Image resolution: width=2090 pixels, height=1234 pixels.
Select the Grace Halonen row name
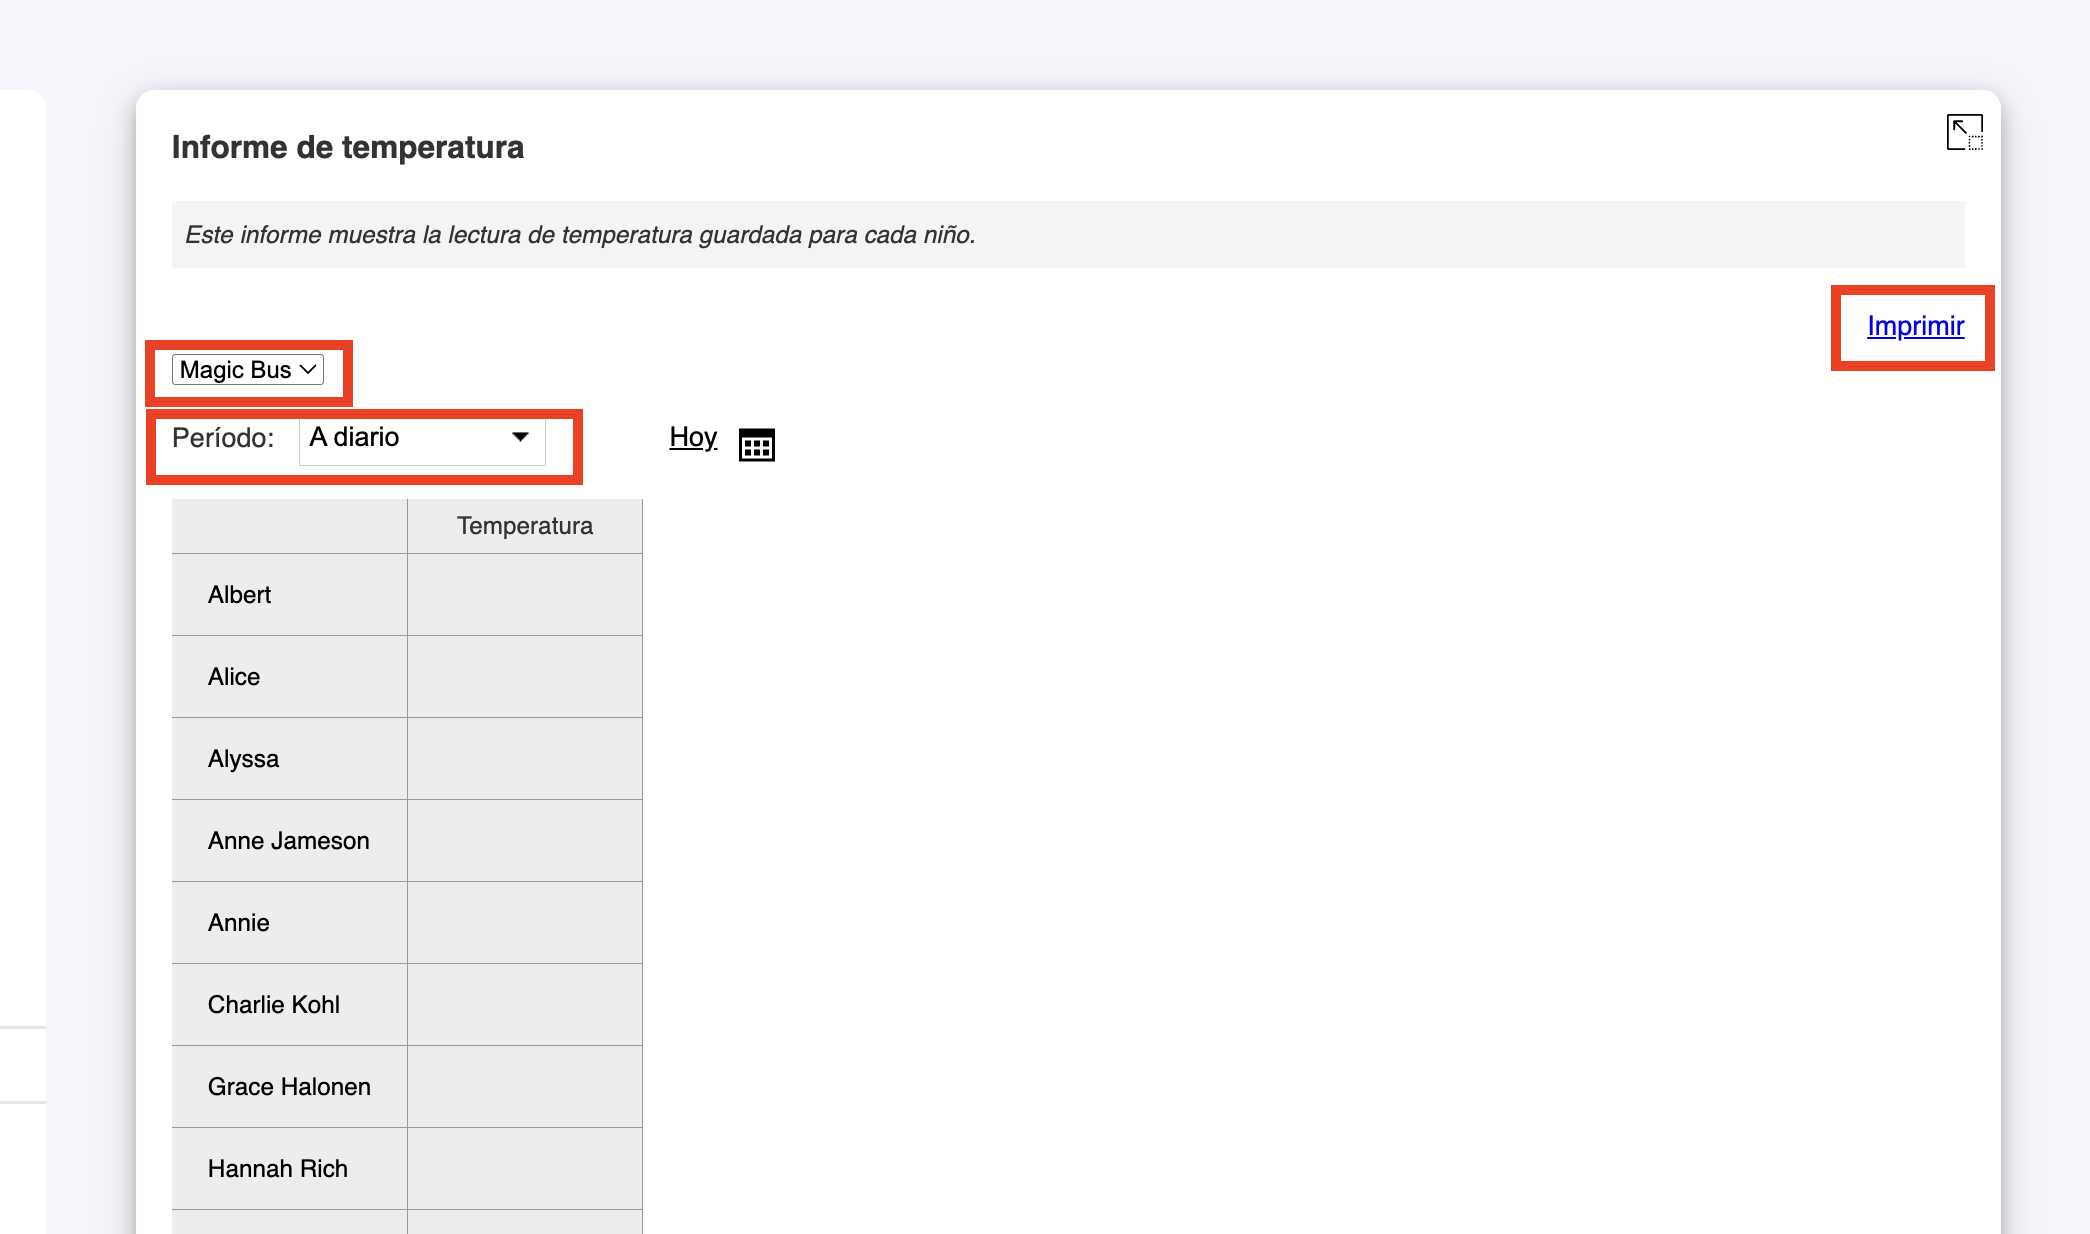289,1087
